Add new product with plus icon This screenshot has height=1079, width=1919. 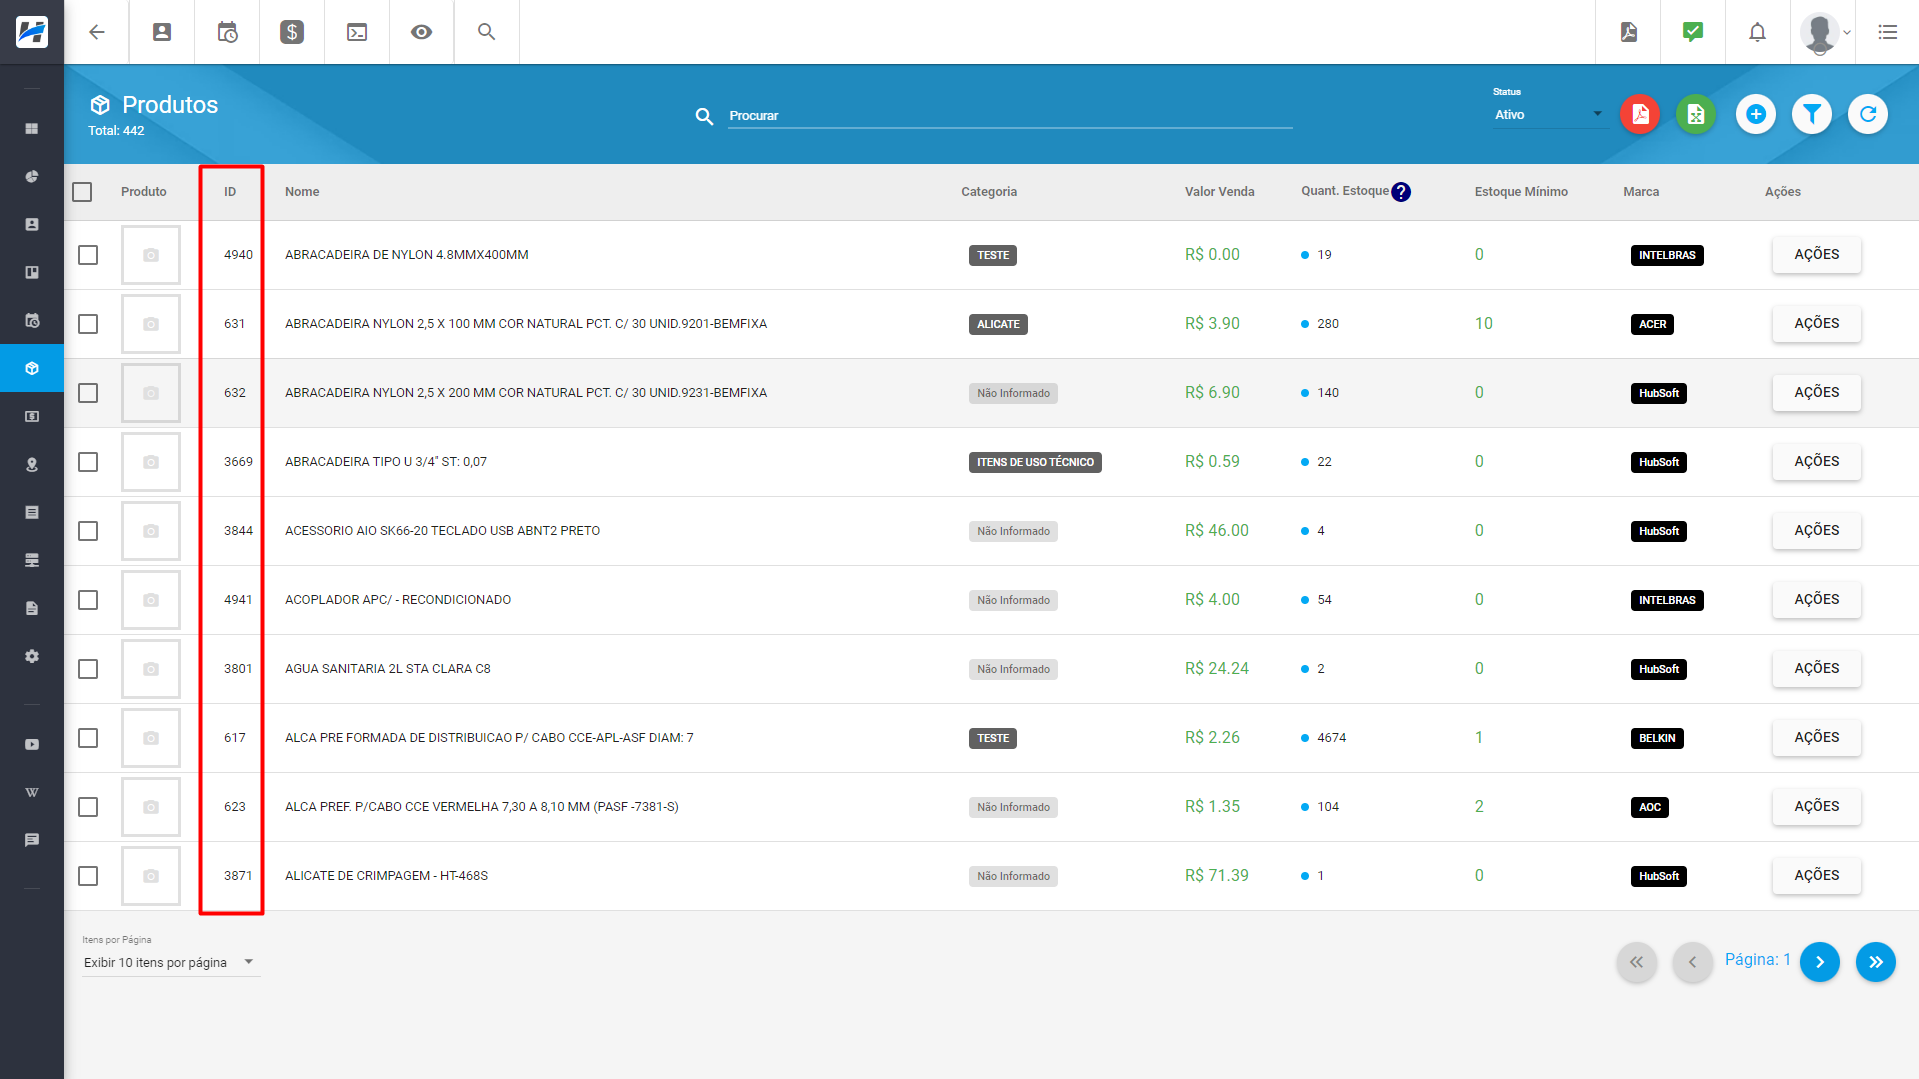click(1755, 115)
